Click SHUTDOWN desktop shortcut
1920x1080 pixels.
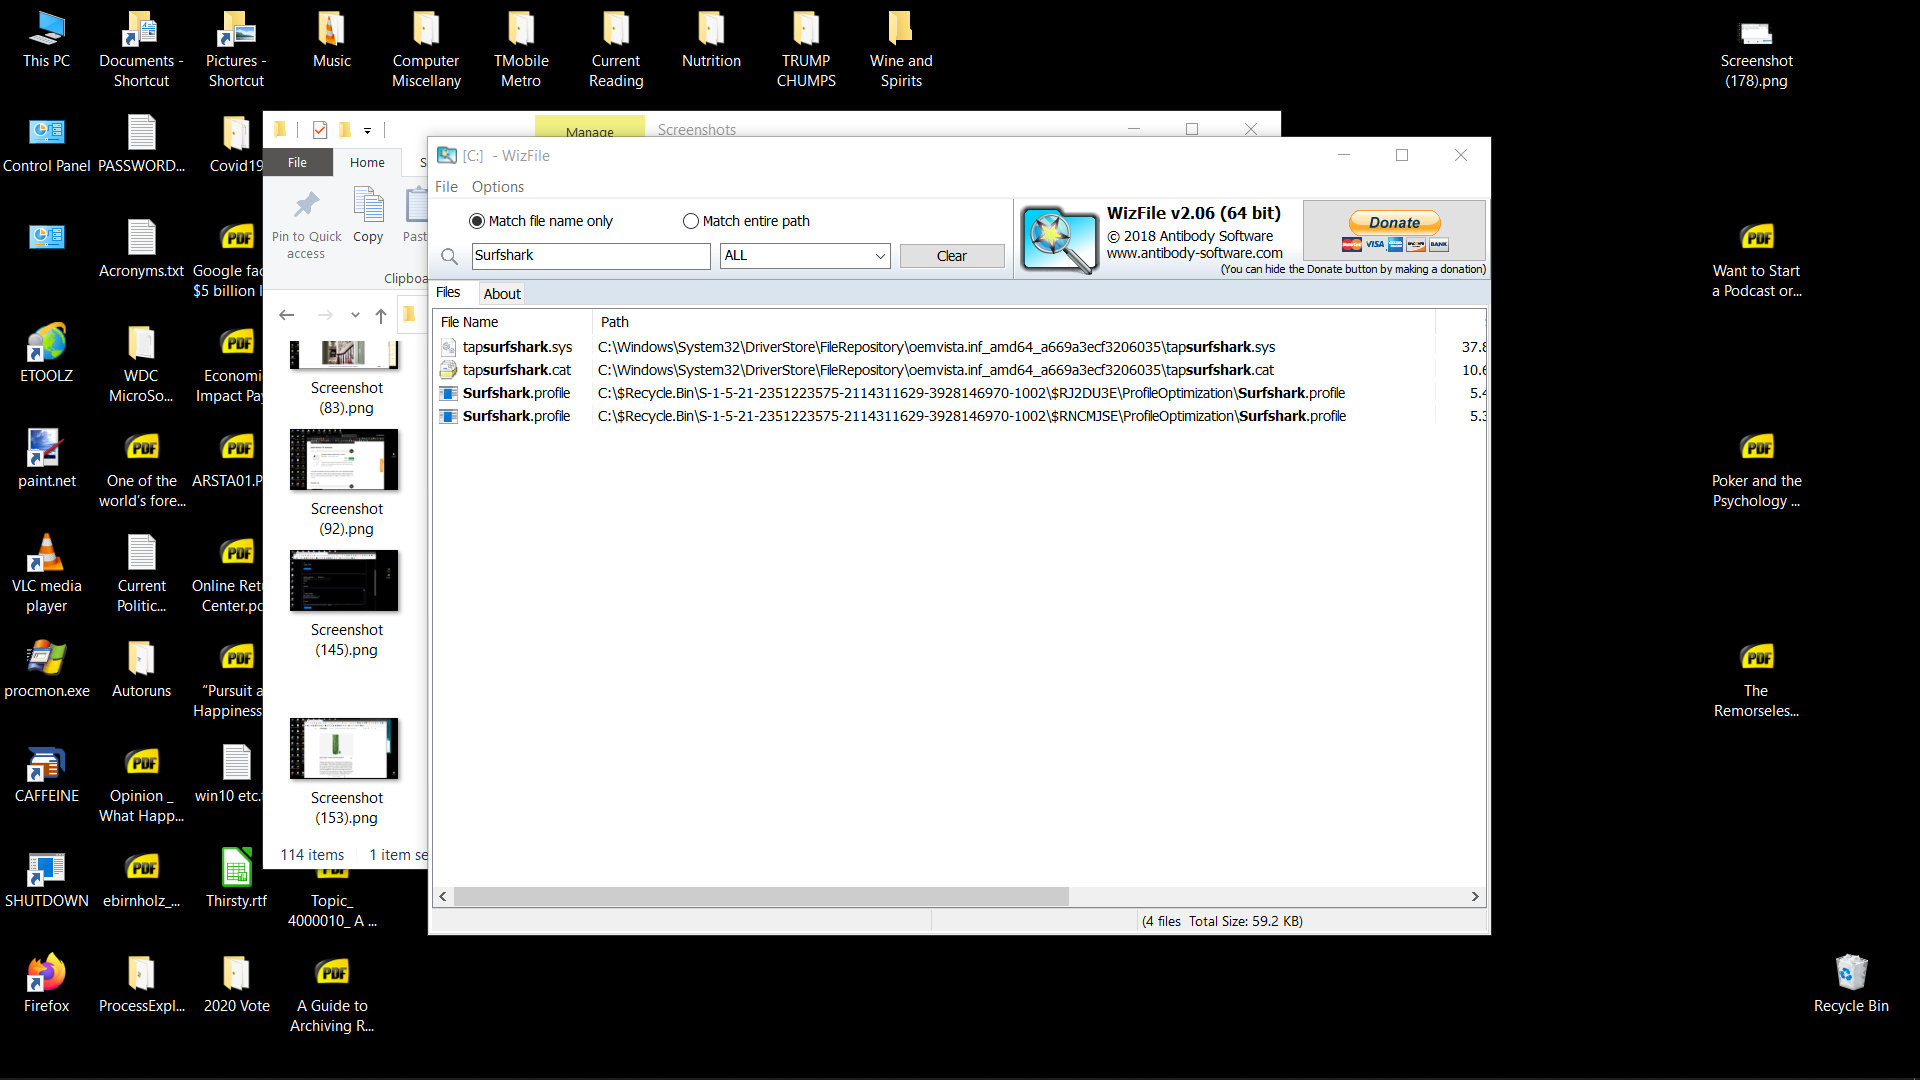click(x=46, y=879)
